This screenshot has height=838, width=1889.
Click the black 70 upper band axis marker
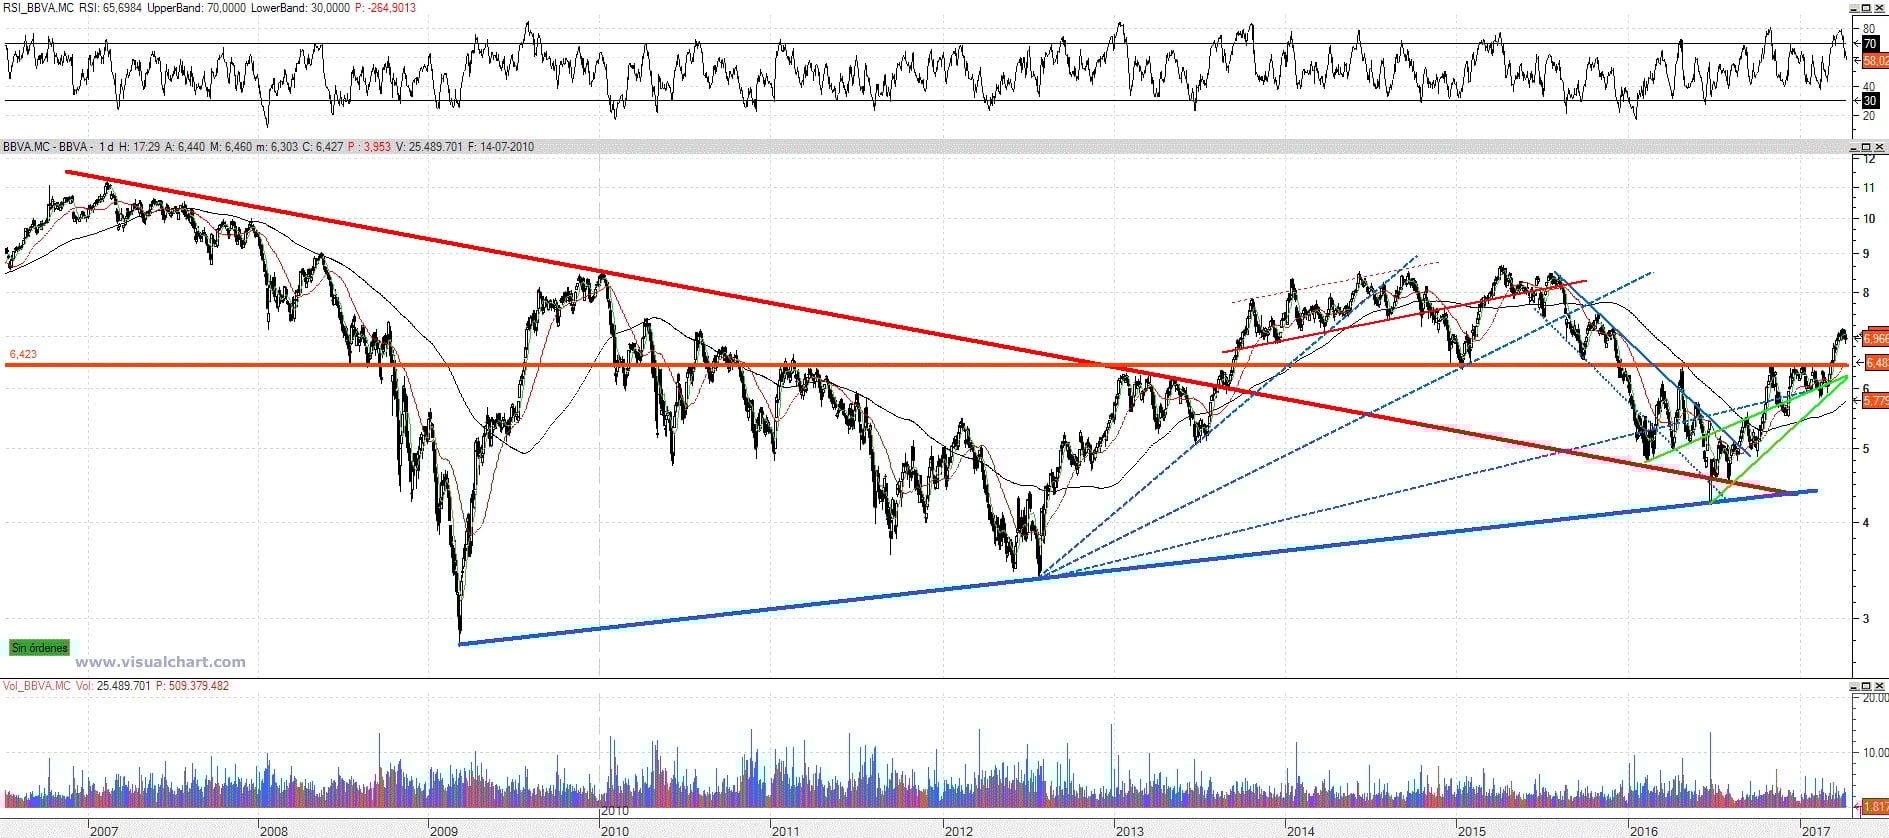[x=1869, y=44]
